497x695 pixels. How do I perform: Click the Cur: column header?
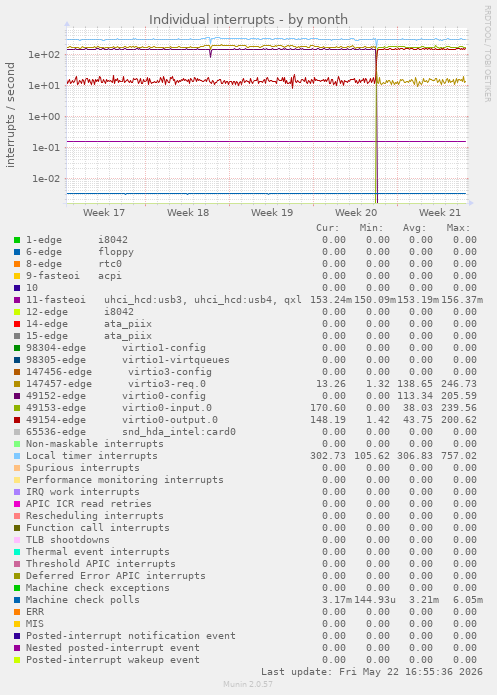point(328,228)
